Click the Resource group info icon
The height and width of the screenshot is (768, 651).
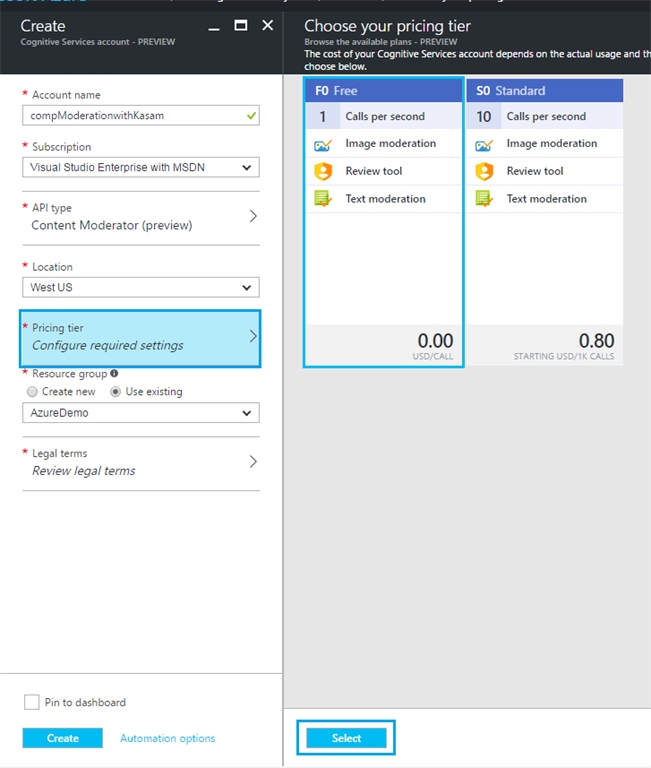114,373
